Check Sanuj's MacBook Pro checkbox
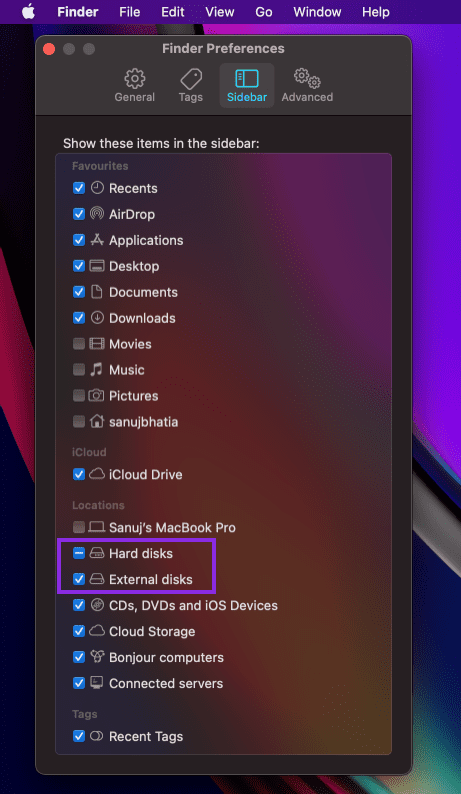This screenshot has width=461, height=794. [x=79, y=527]
